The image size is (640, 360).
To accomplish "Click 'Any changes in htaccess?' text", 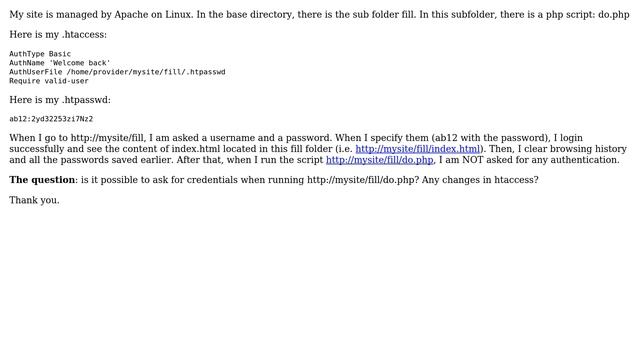I will coord(480,180).
